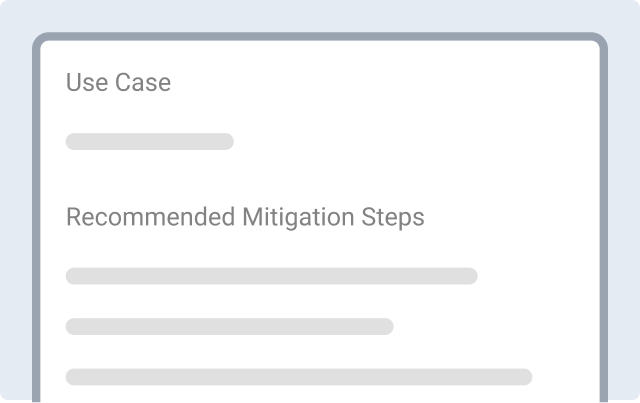This screenshot has width=640, height=403.
Task: Click the rounded top-right corner of card border
Action: (x=601, y=39)
